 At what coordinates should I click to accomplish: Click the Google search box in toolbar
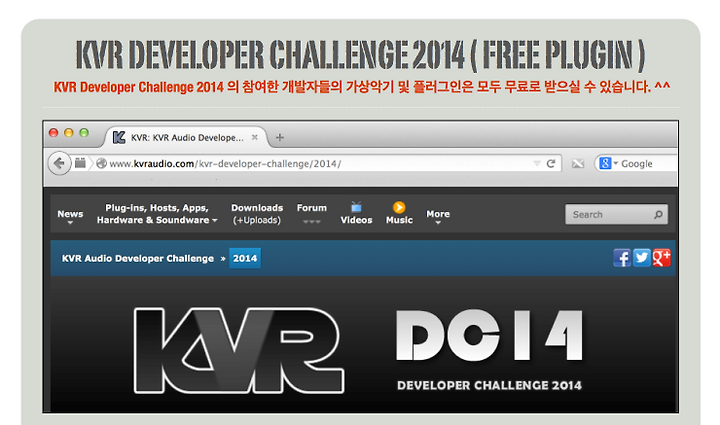636,163
